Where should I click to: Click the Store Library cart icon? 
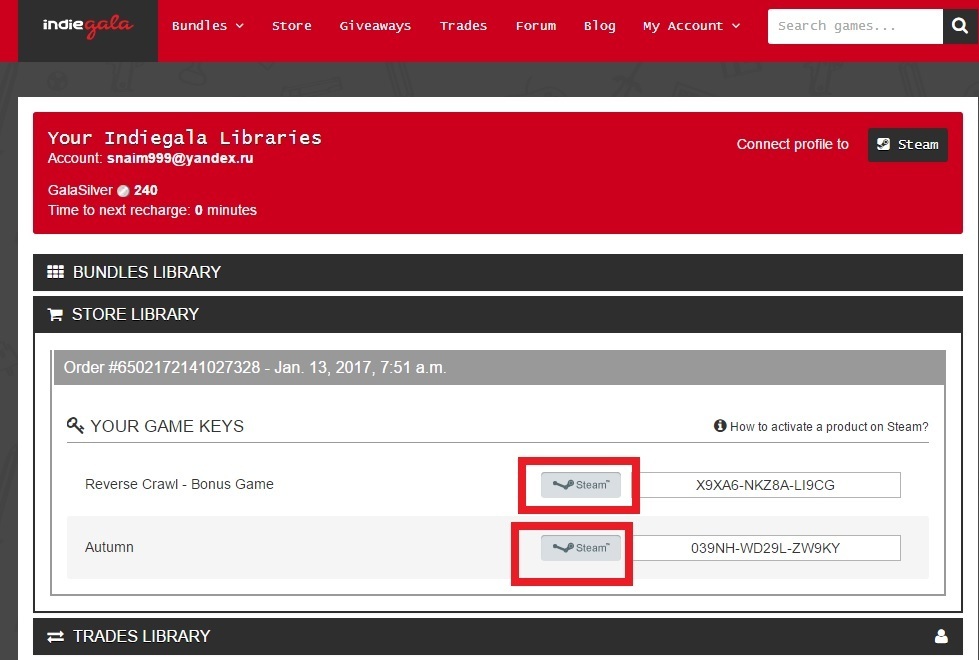click(x=55, y=314)
